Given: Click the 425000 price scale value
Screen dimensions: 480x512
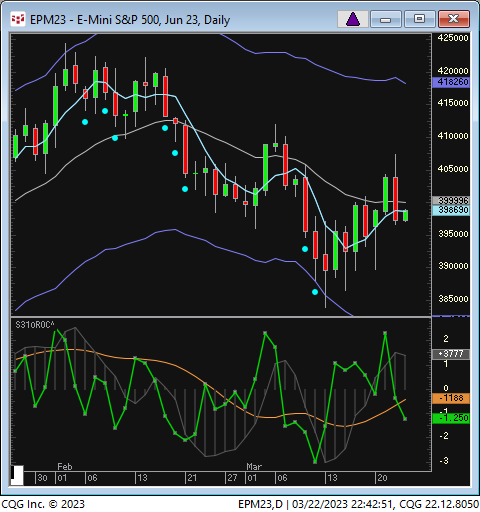Looking at the screenshot, I should pos(453,38).
